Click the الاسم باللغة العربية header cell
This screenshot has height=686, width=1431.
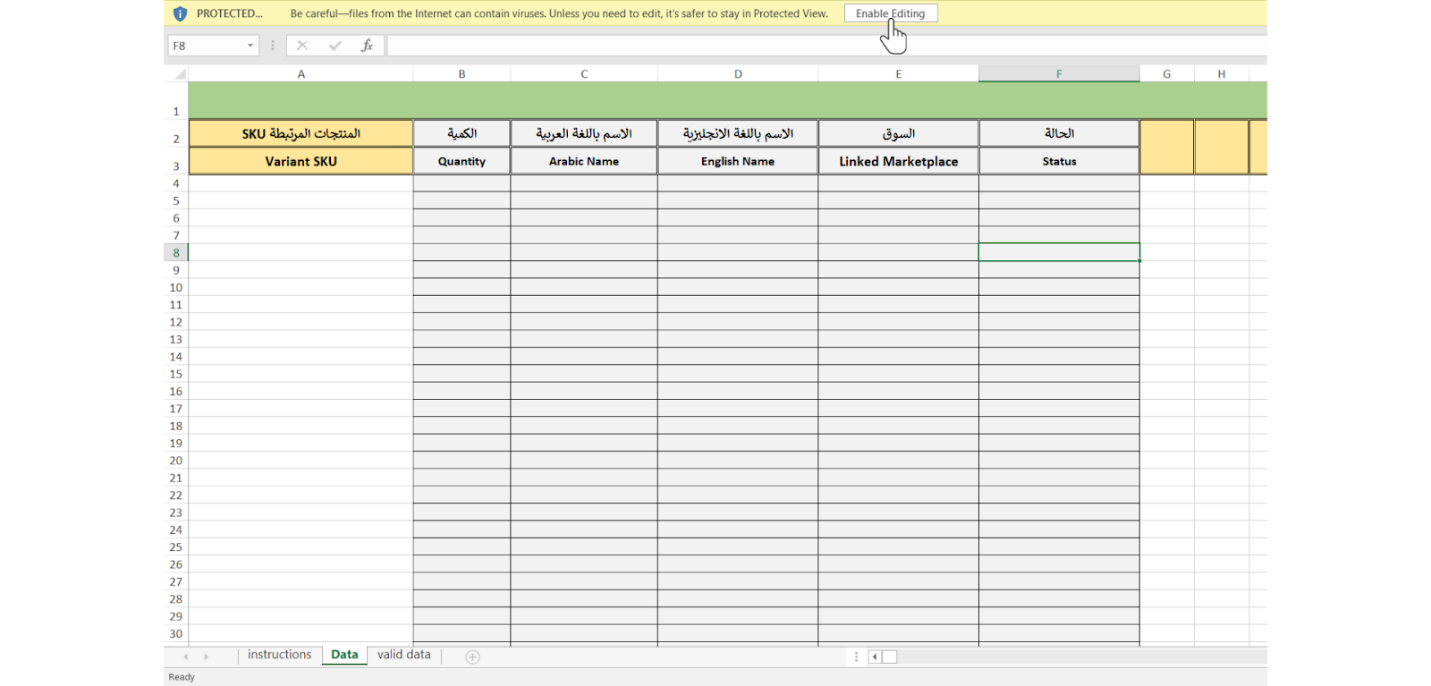(584, 134)
